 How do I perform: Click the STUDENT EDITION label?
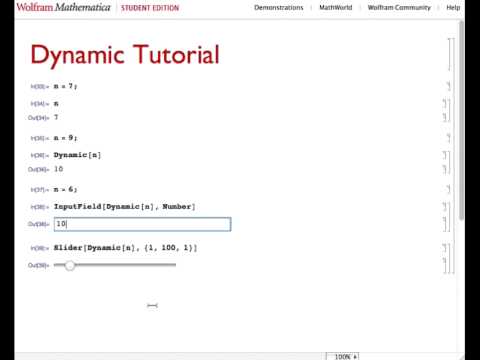tap(150, 8)
